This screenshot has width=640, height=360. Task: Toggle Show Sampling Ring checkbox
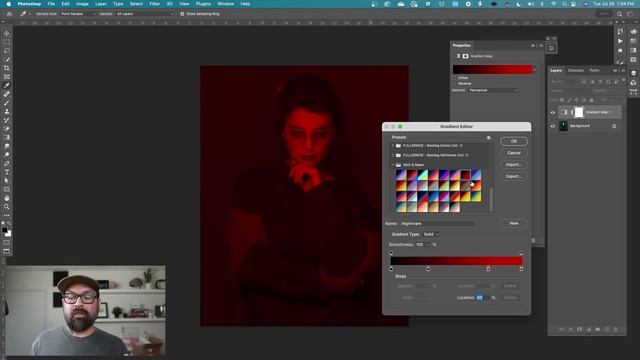coord(182,14)
